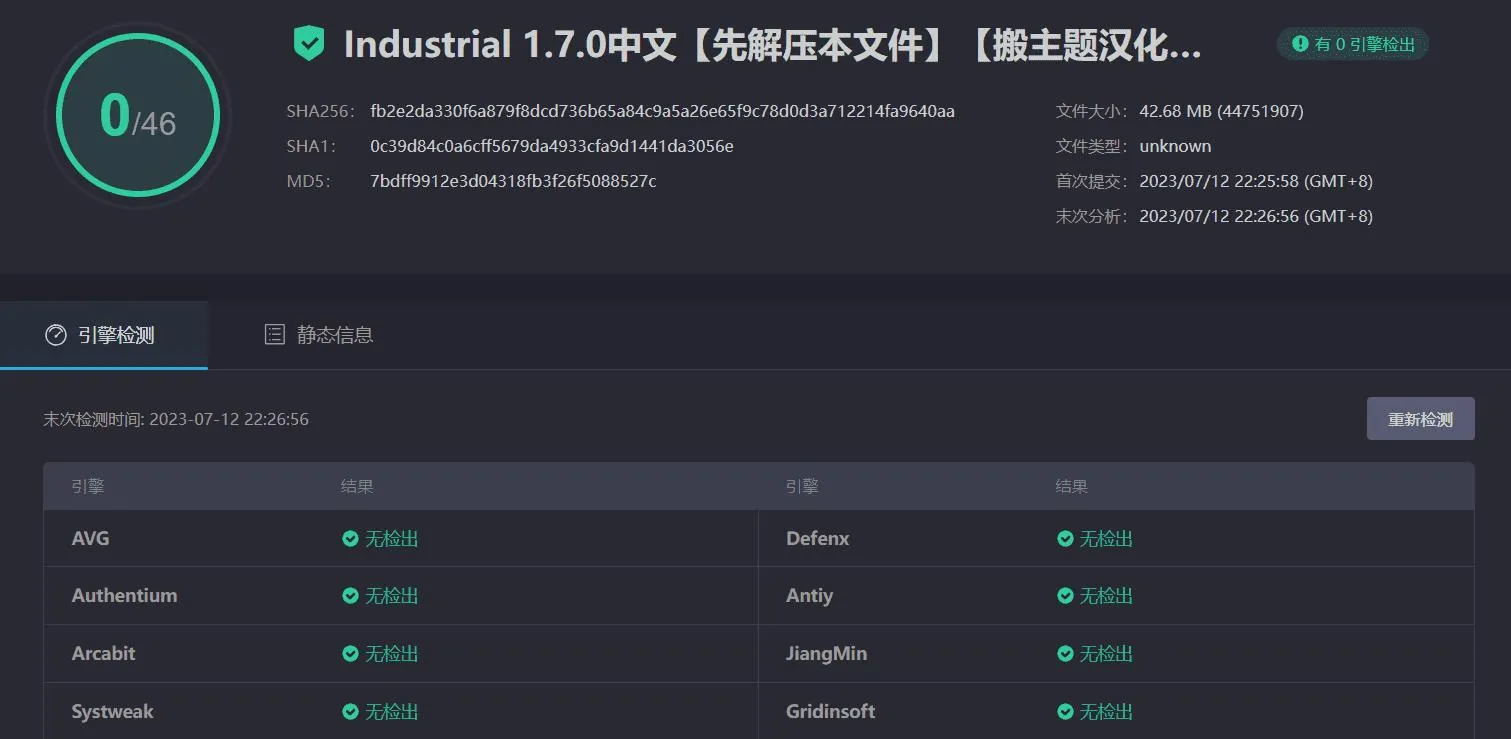Click the Authentium engine name
1511x739 pixels.
click(x=124, y=596)
